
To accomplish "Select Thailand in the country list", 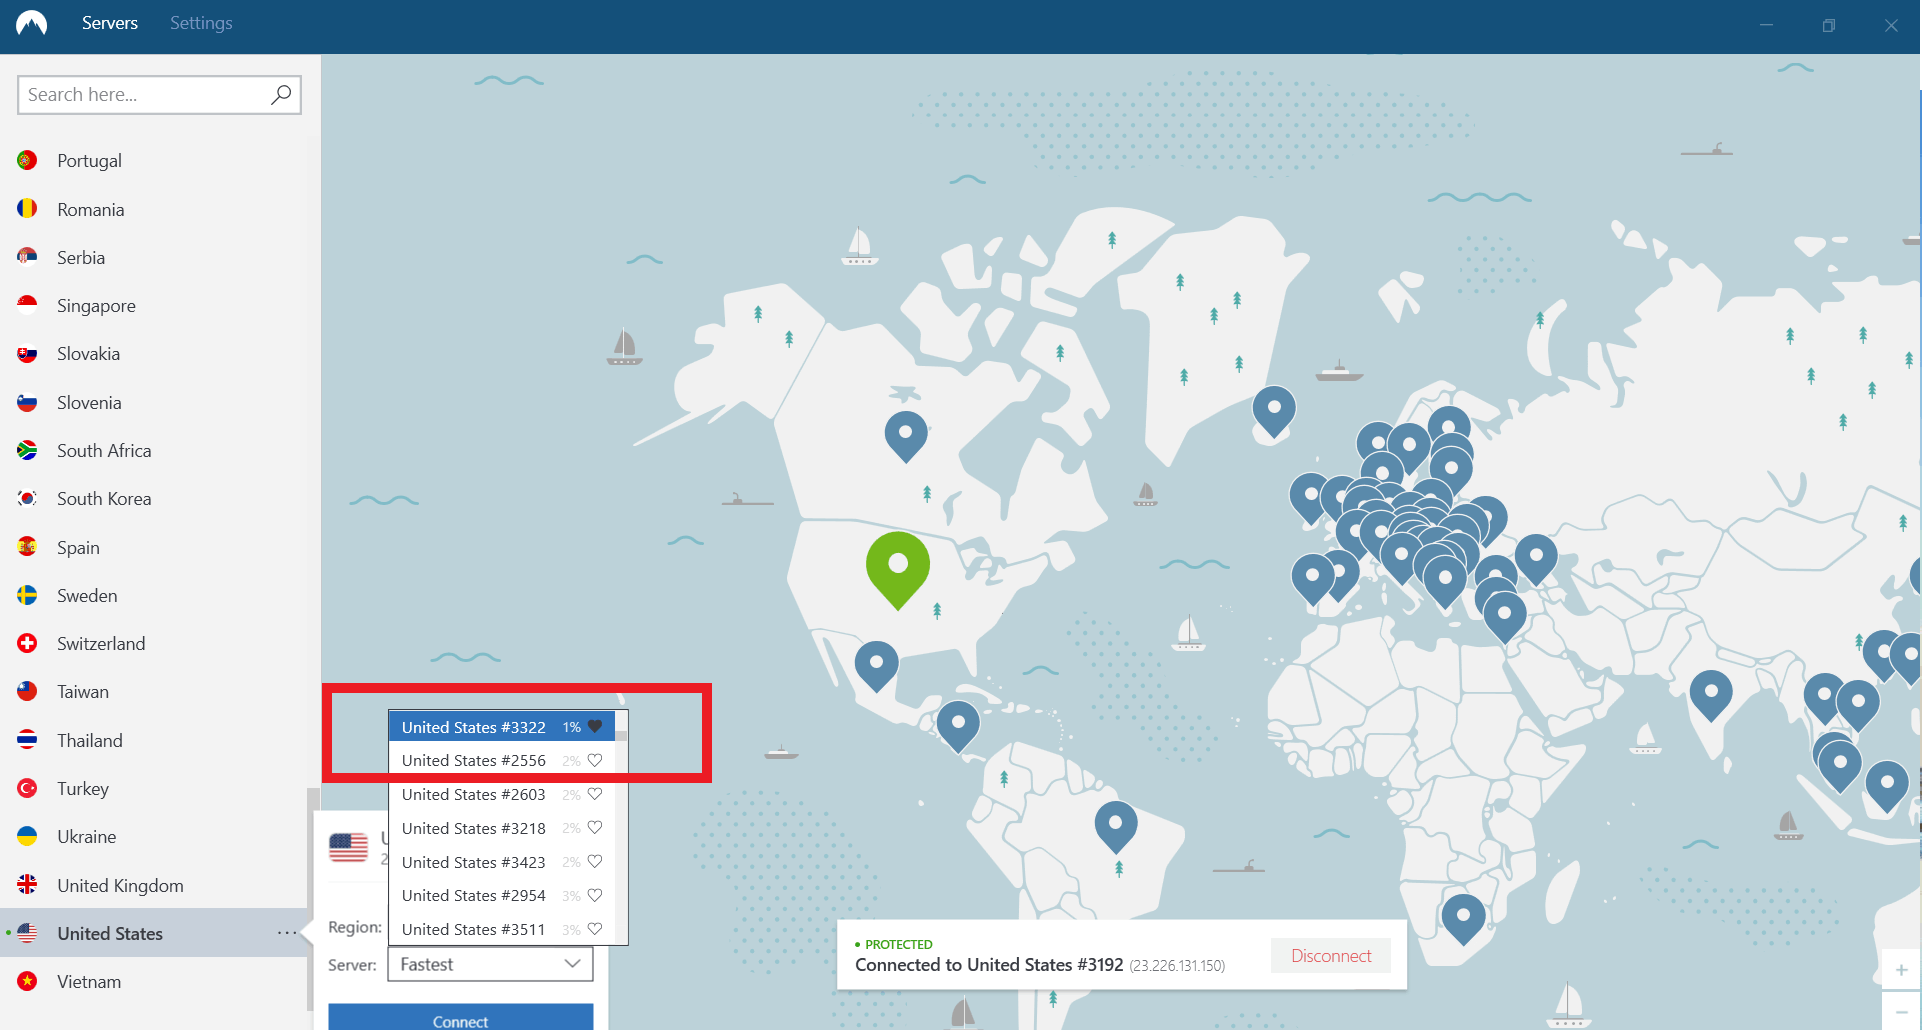I will pyautogui.click(x=154, y=740).
